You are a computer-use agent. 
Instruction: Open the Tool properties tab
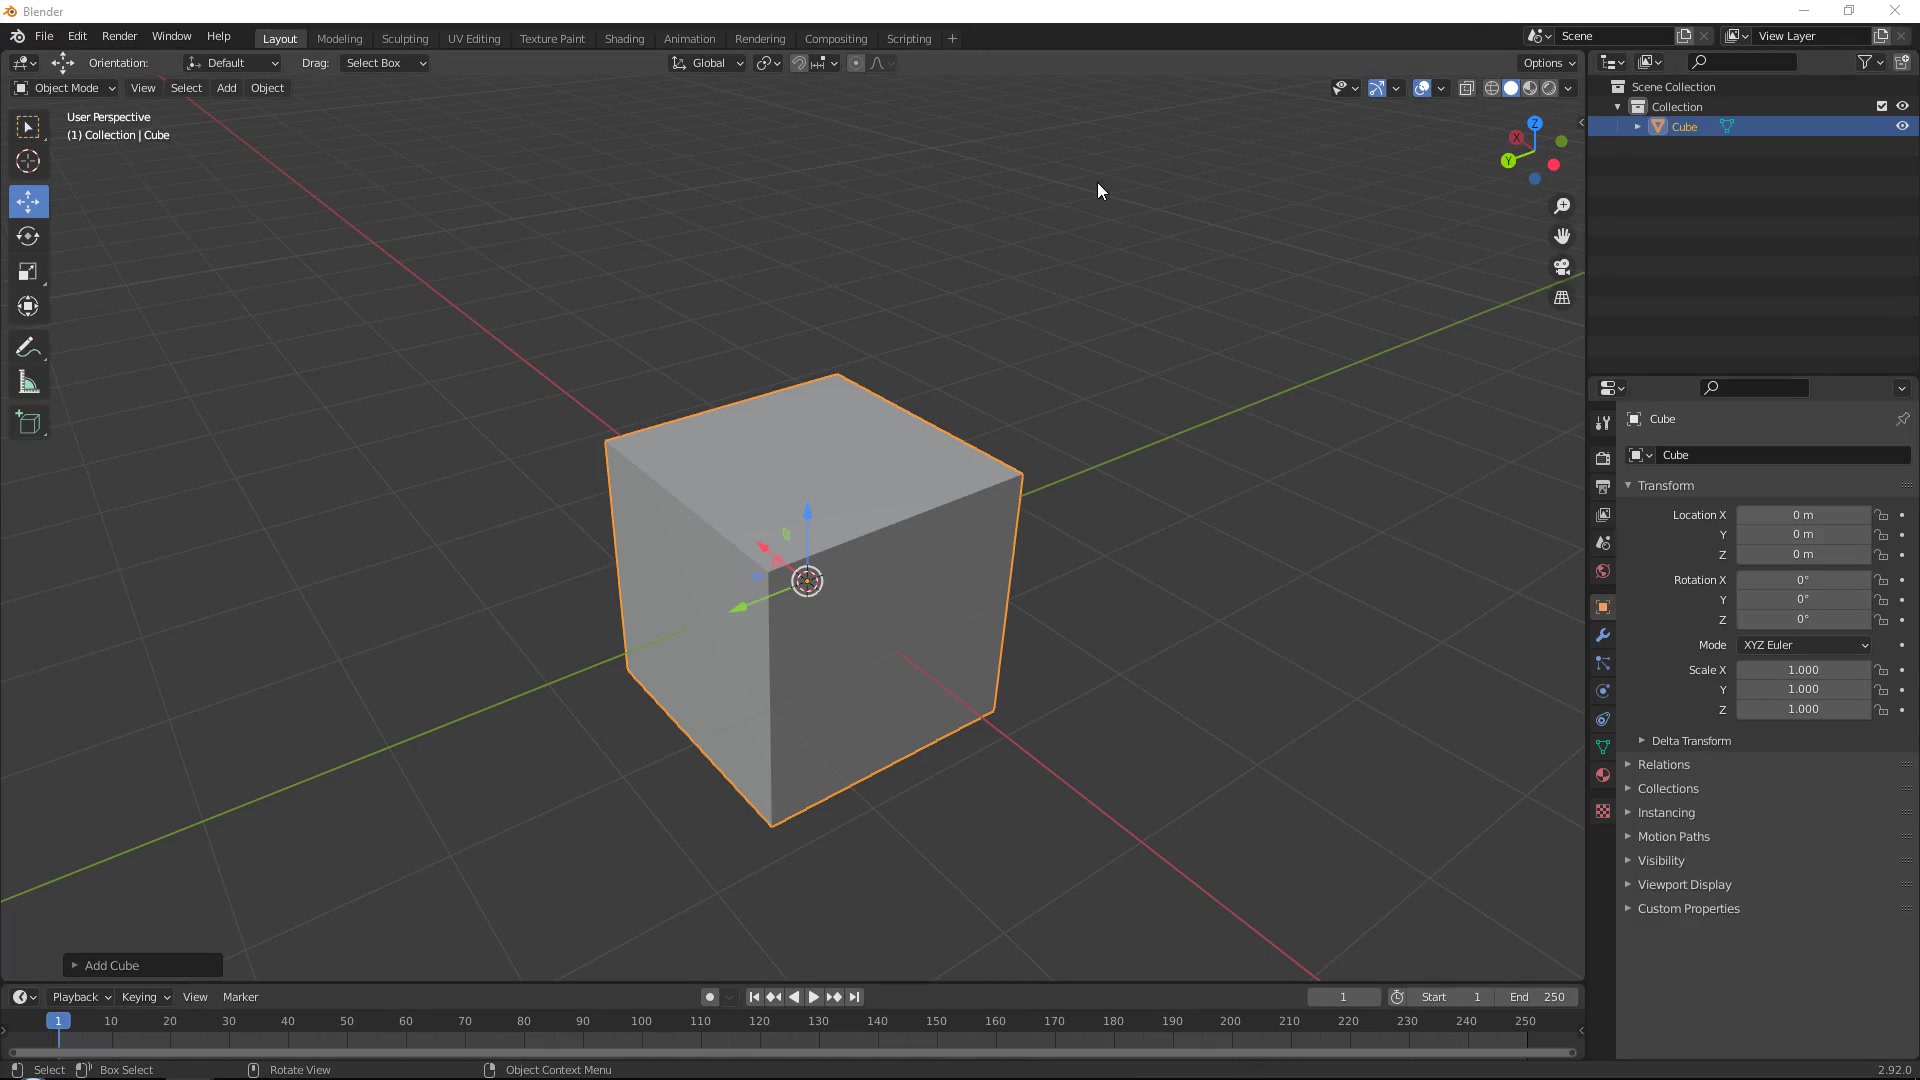(x=1603, y=424)
